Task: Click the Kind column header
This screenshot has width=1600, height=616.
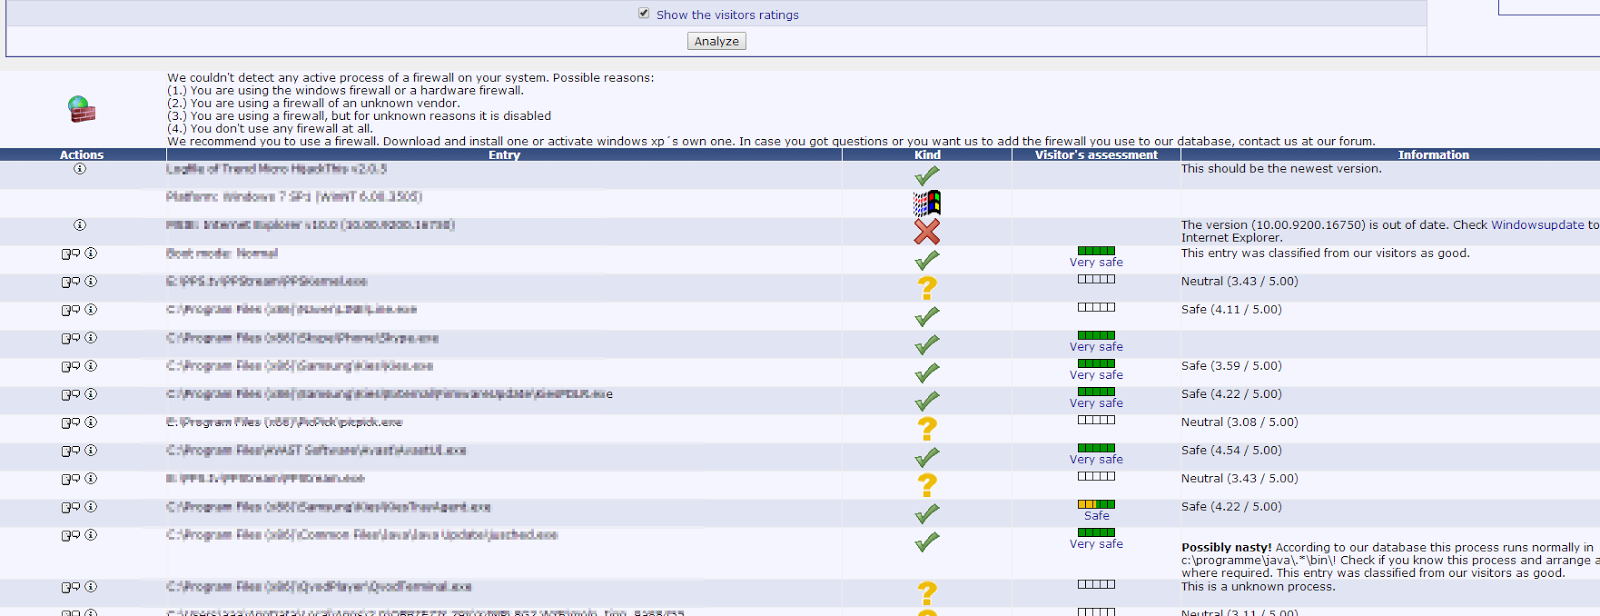Action: click(927, 155)
